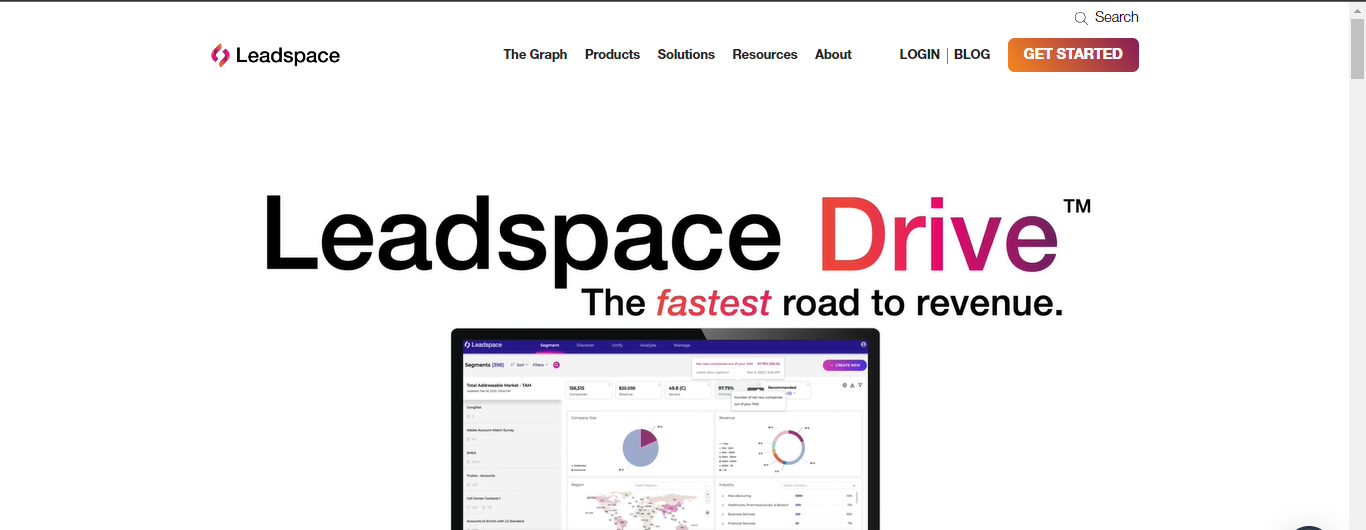Open the Filters dropdown in Segments panel
The width and height of the screenshot is (1366, 530).
[540, 365]
